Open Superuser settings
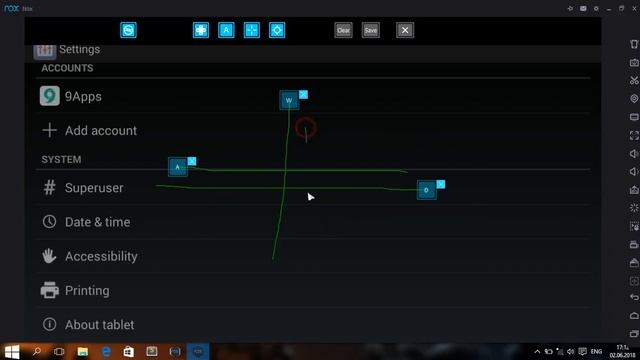Screen dimensions: 640x360 314,188
